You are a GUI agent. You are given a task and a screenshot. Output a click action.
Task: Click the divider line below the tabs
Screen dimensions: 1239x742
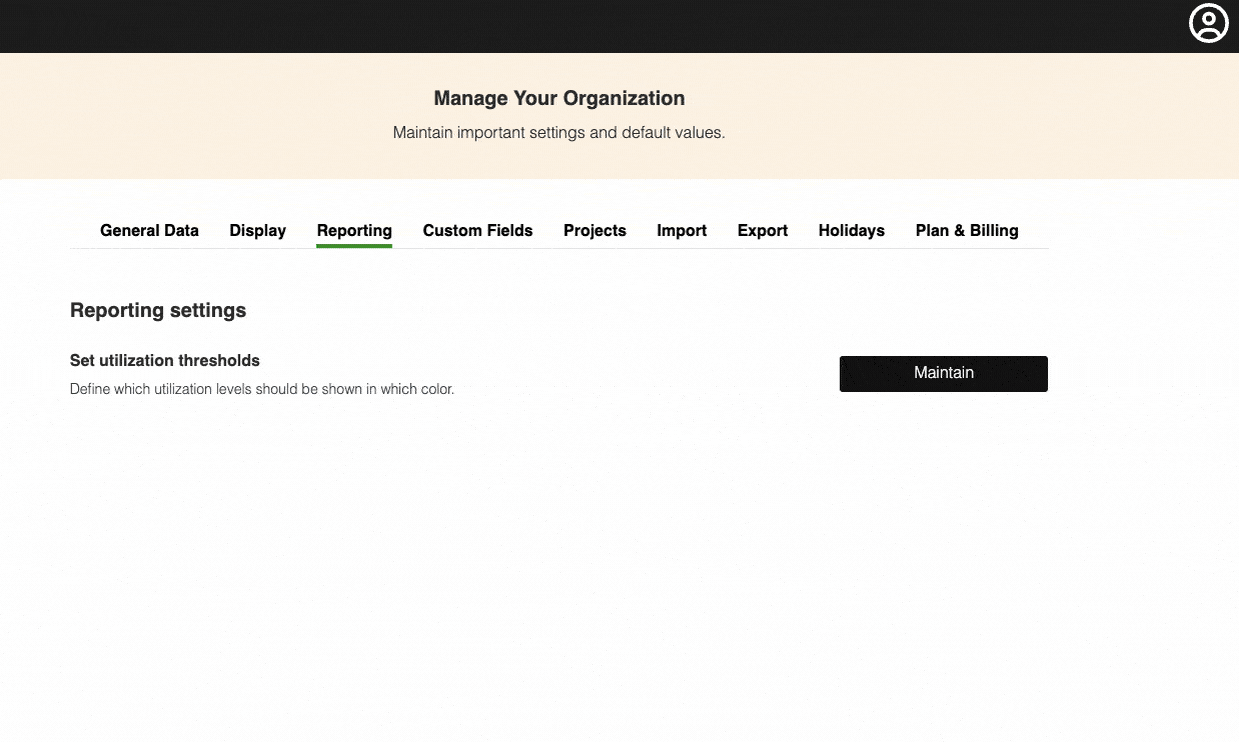pos(700,248)
